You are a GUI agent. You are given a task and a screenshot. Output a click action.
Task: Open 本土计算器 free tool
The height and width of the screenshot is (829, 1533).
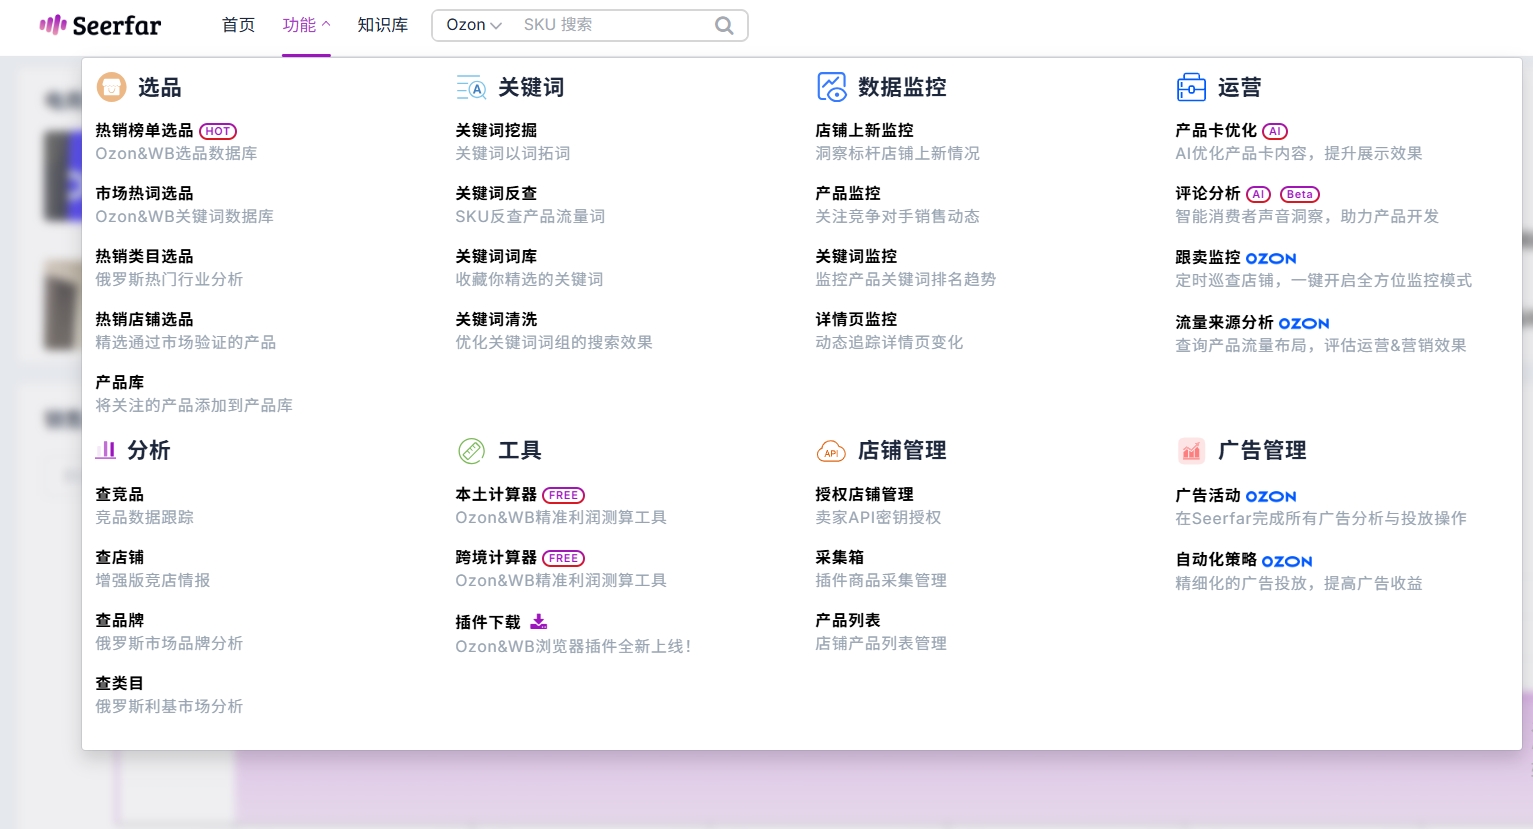(x=496, y=495)
